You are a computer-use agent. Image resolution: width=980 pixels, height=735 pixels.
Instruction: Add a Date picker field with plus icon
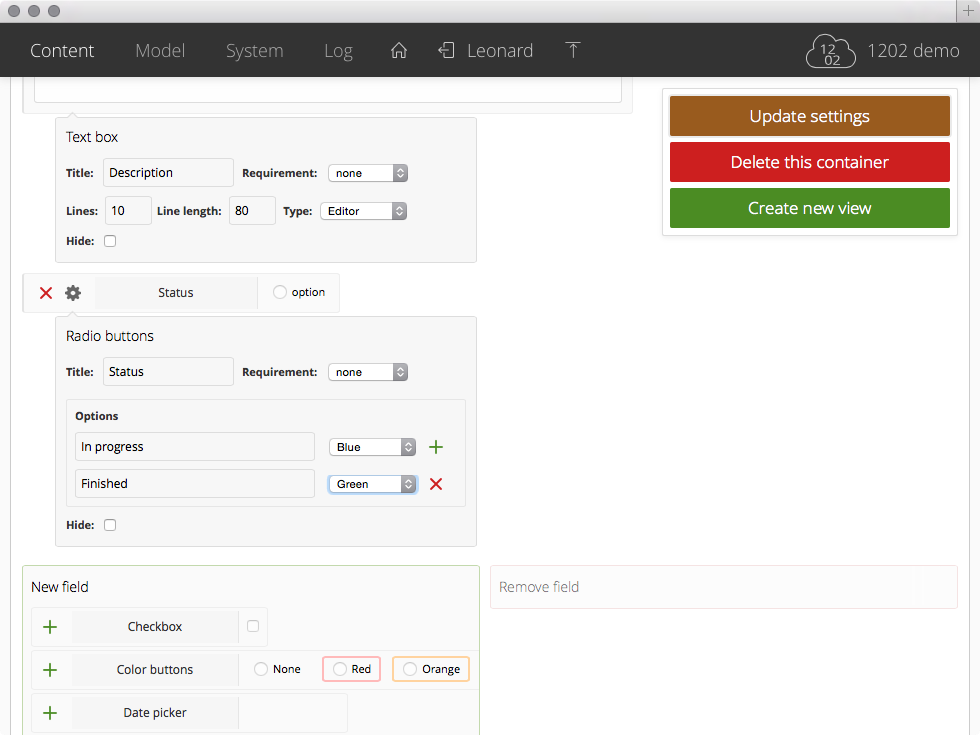(50, 713)
